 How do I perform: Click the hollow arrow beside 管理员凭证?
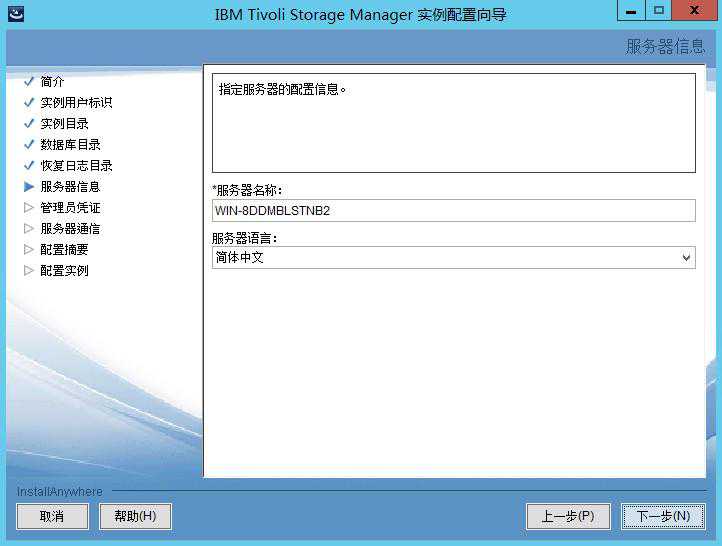click(x=29, y=207)
